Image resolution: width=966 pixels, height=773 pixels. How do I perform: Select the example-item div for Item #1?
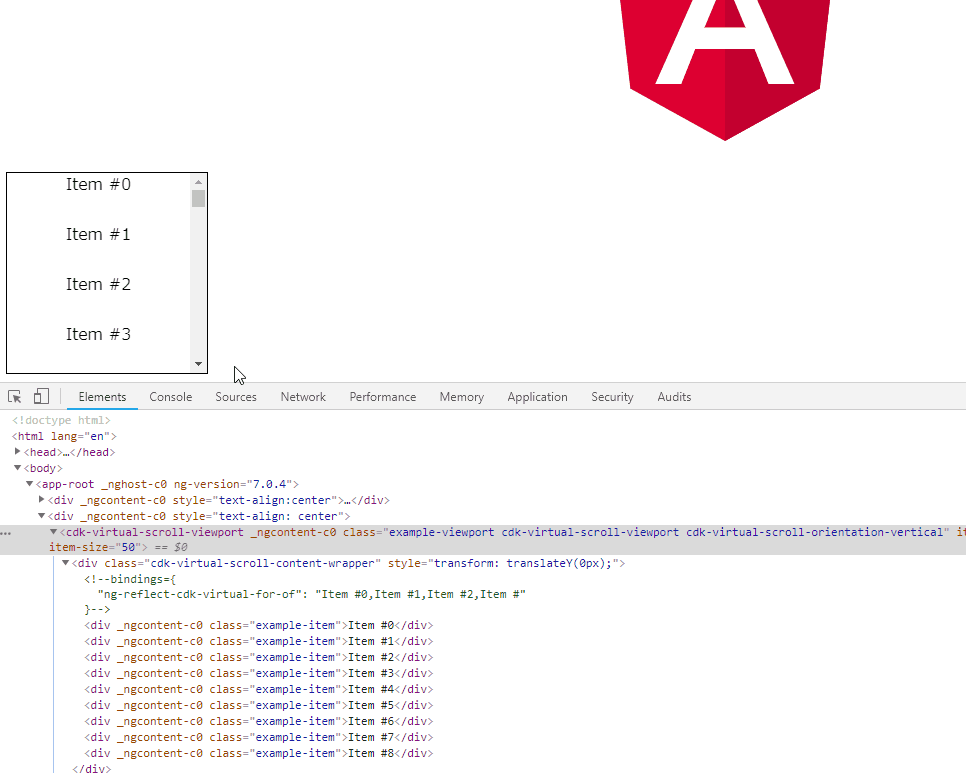click(x=259, y=641)
